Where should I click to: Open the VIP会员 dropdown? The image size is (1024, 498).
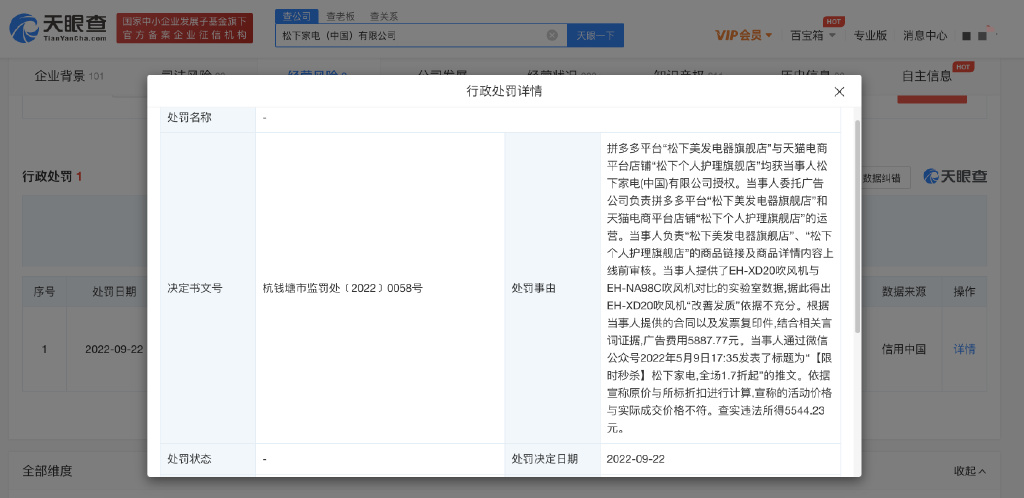[744, 35]
